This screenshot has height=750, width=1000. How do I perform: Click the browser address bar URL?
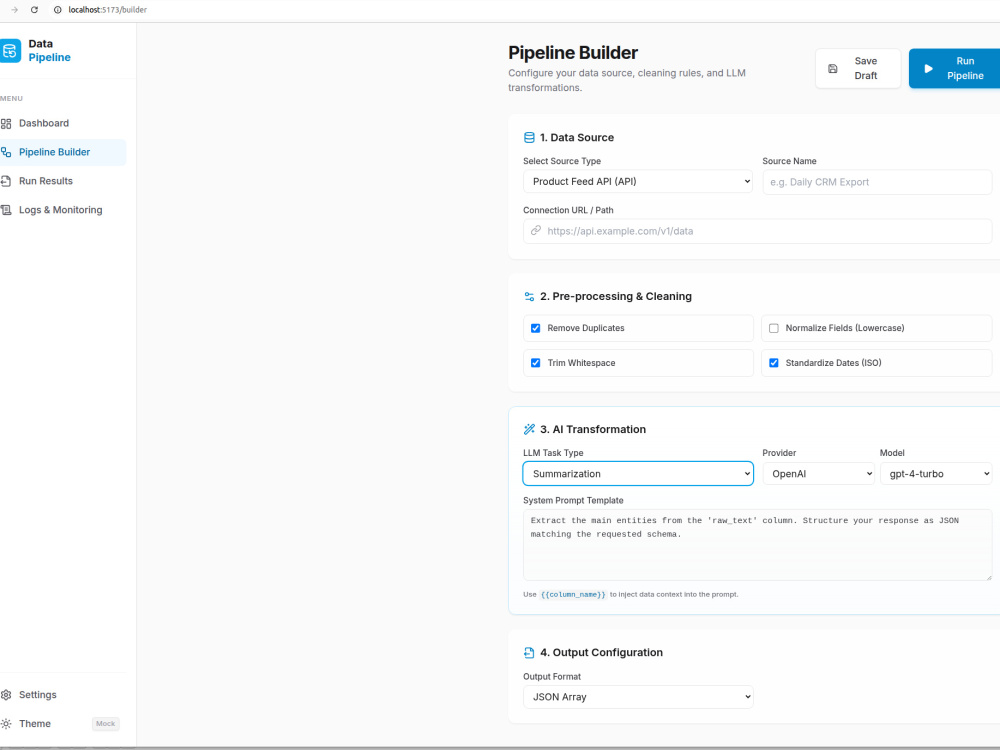107,10
